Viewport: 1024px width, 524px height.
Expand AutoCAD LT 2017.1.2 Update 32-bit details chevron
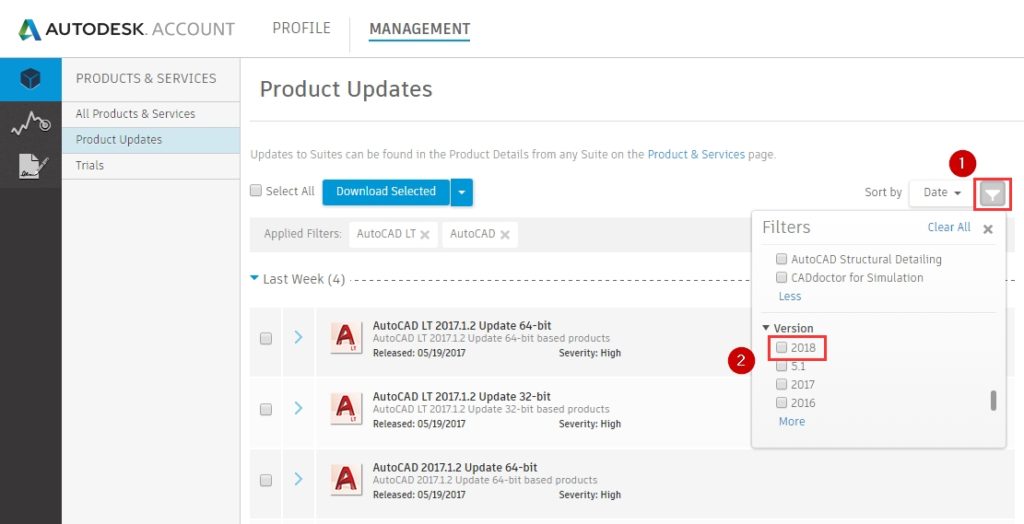tap(298, 409)
